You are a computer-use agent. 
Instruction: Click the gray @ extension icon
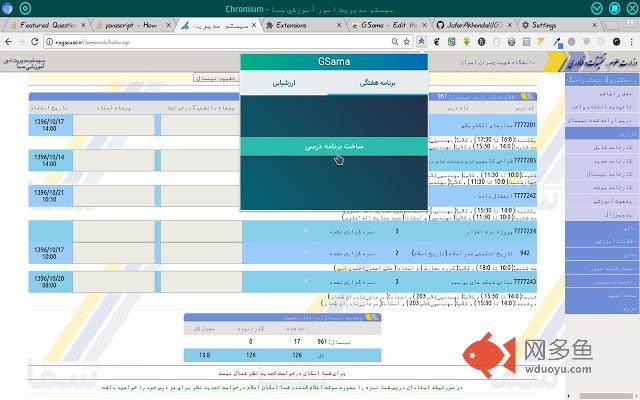click(511, 41)
